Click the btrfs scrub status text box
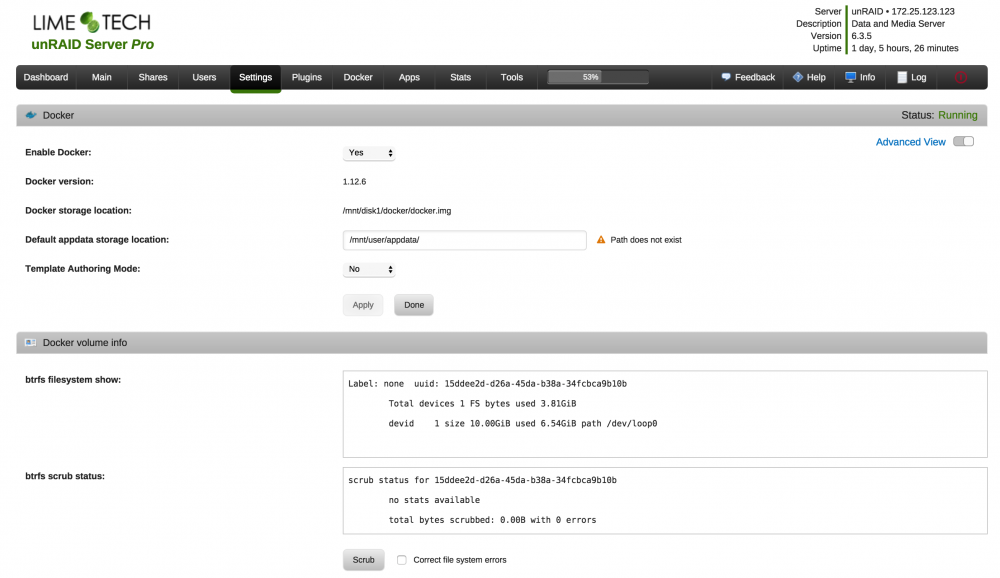This screenshot has height=578, width=1000. click(665, 501)
